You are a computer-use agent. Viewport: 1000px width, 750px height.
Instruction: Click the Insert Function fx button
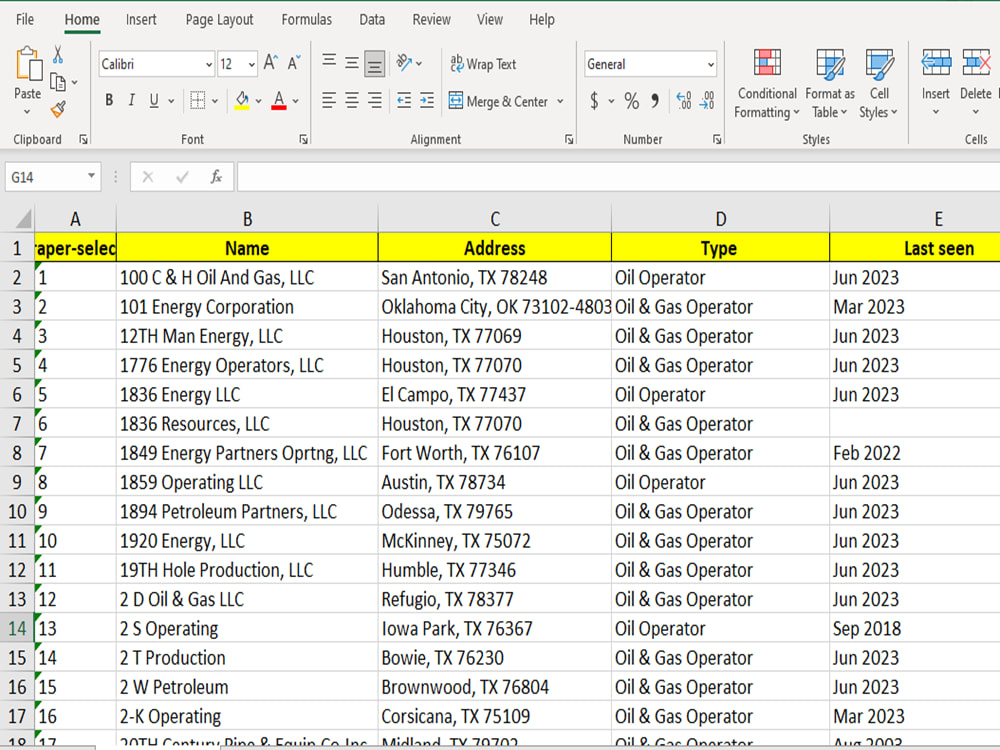click(216, 177)
